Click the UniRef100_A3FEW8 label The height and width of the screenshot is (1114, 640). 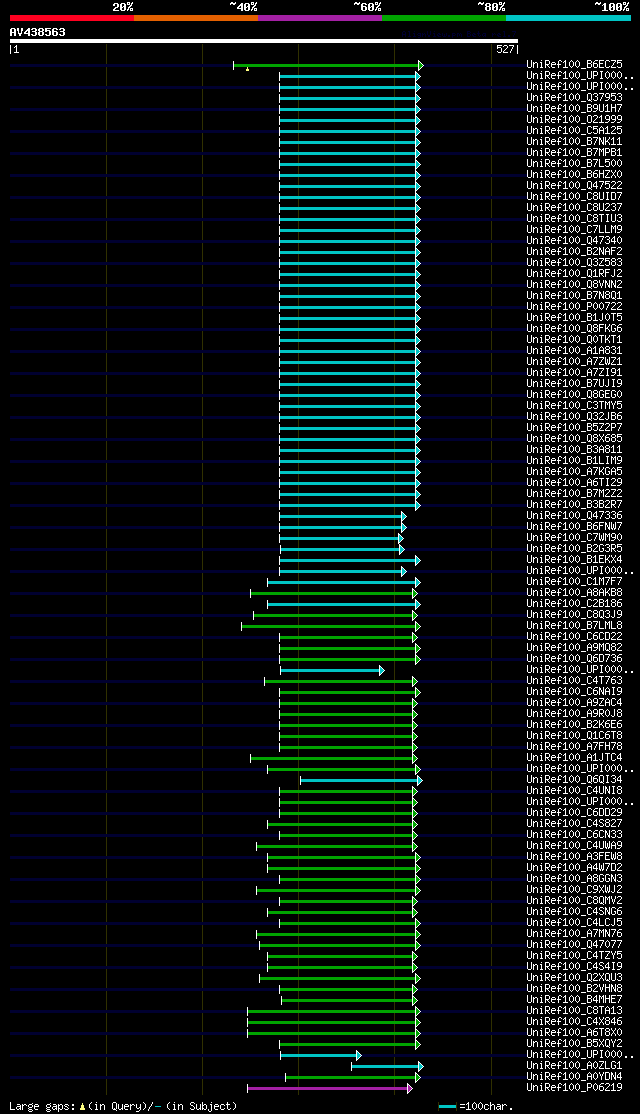pyautogui.click(x=575, y=858)
